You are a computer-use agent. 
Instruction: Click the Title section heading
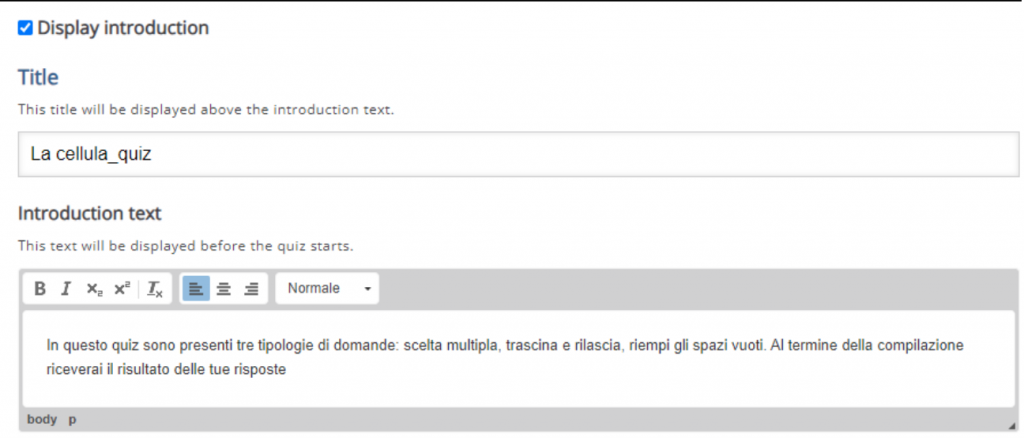click(x=38, y=77)
